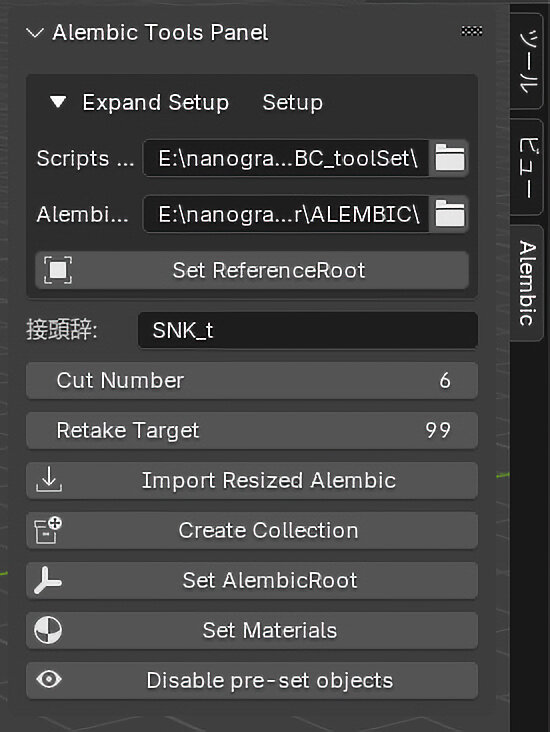Select the Alembic sidebar tab
The image size is (550, 732).
[x=527, y=283]
